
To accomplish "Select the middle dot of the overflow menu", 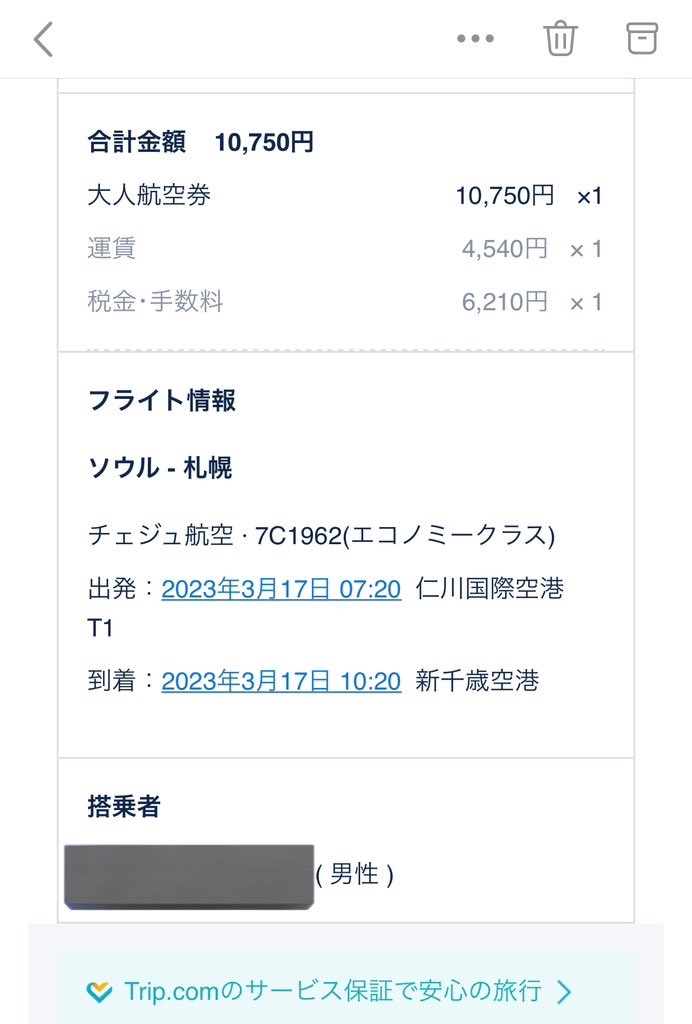I will [475, 38].
